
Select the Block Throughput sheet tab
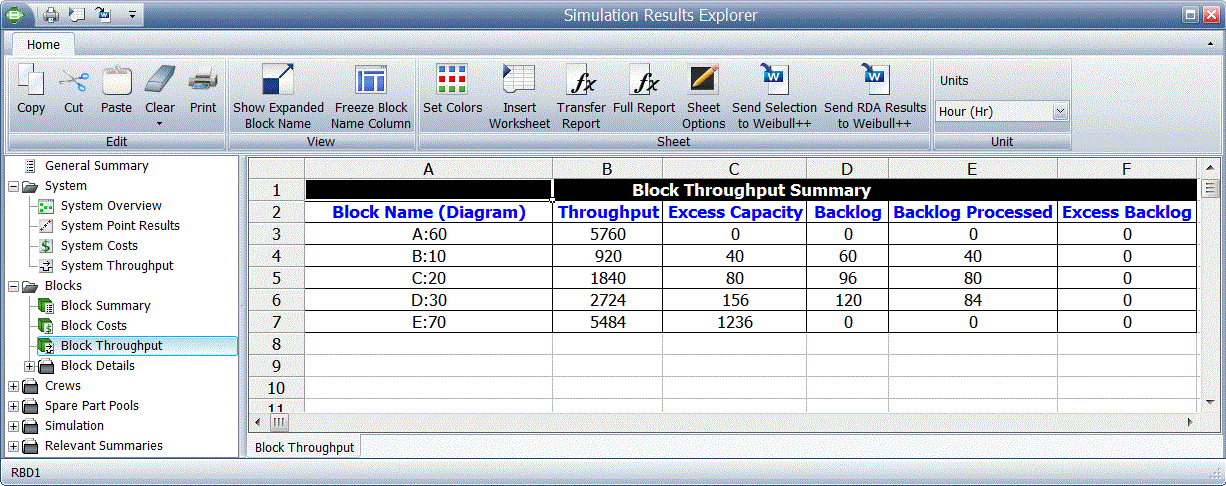304,448
